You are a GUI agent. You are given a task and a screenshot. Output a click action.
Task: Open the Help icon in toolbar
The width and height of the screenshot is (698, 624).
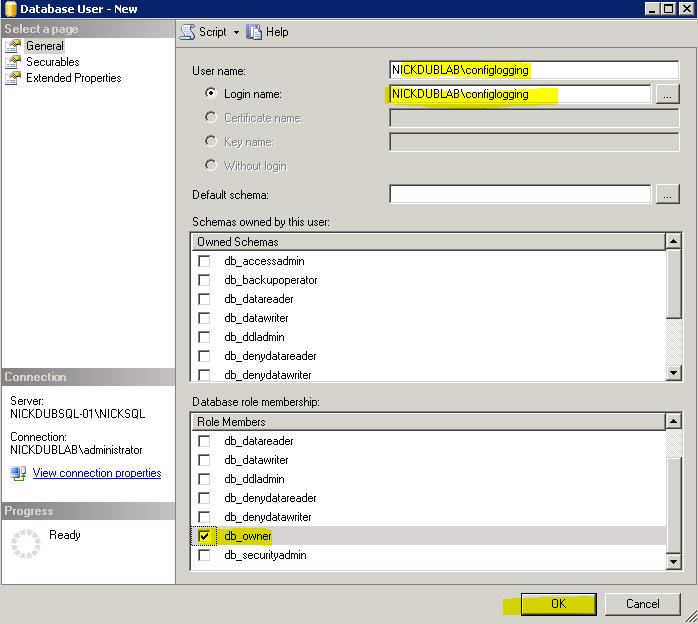(256, 31)
